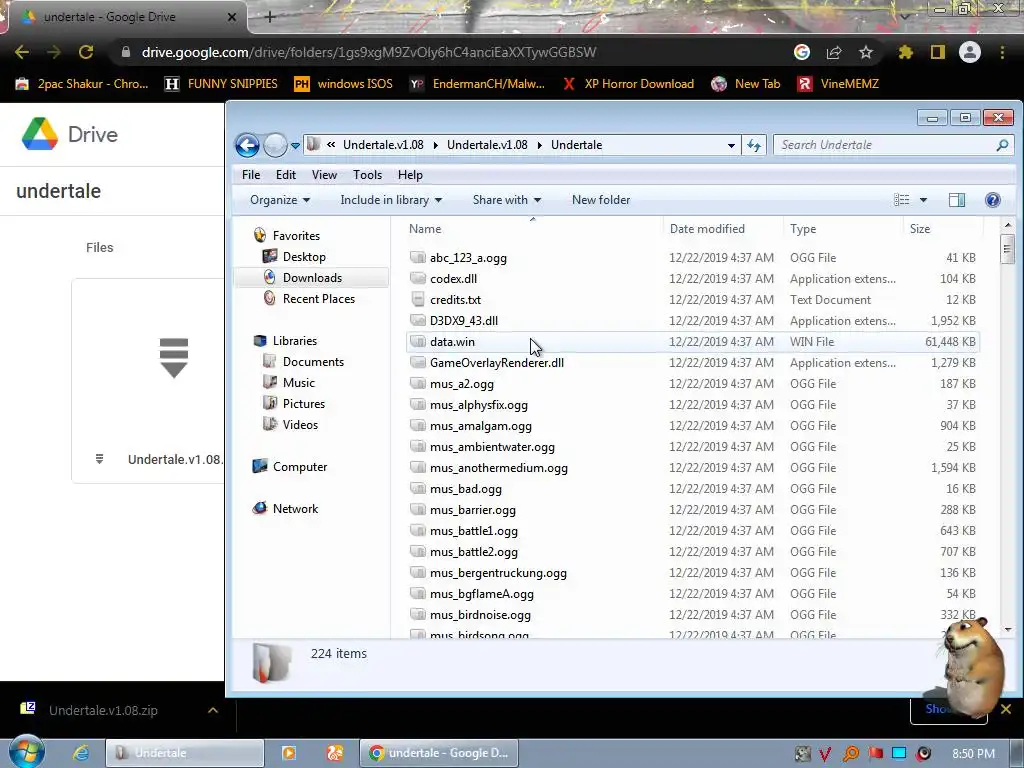The image size is (1024, 768).
Task: Click the Undertale crumb in address bar
Action: tap(576, 145)
